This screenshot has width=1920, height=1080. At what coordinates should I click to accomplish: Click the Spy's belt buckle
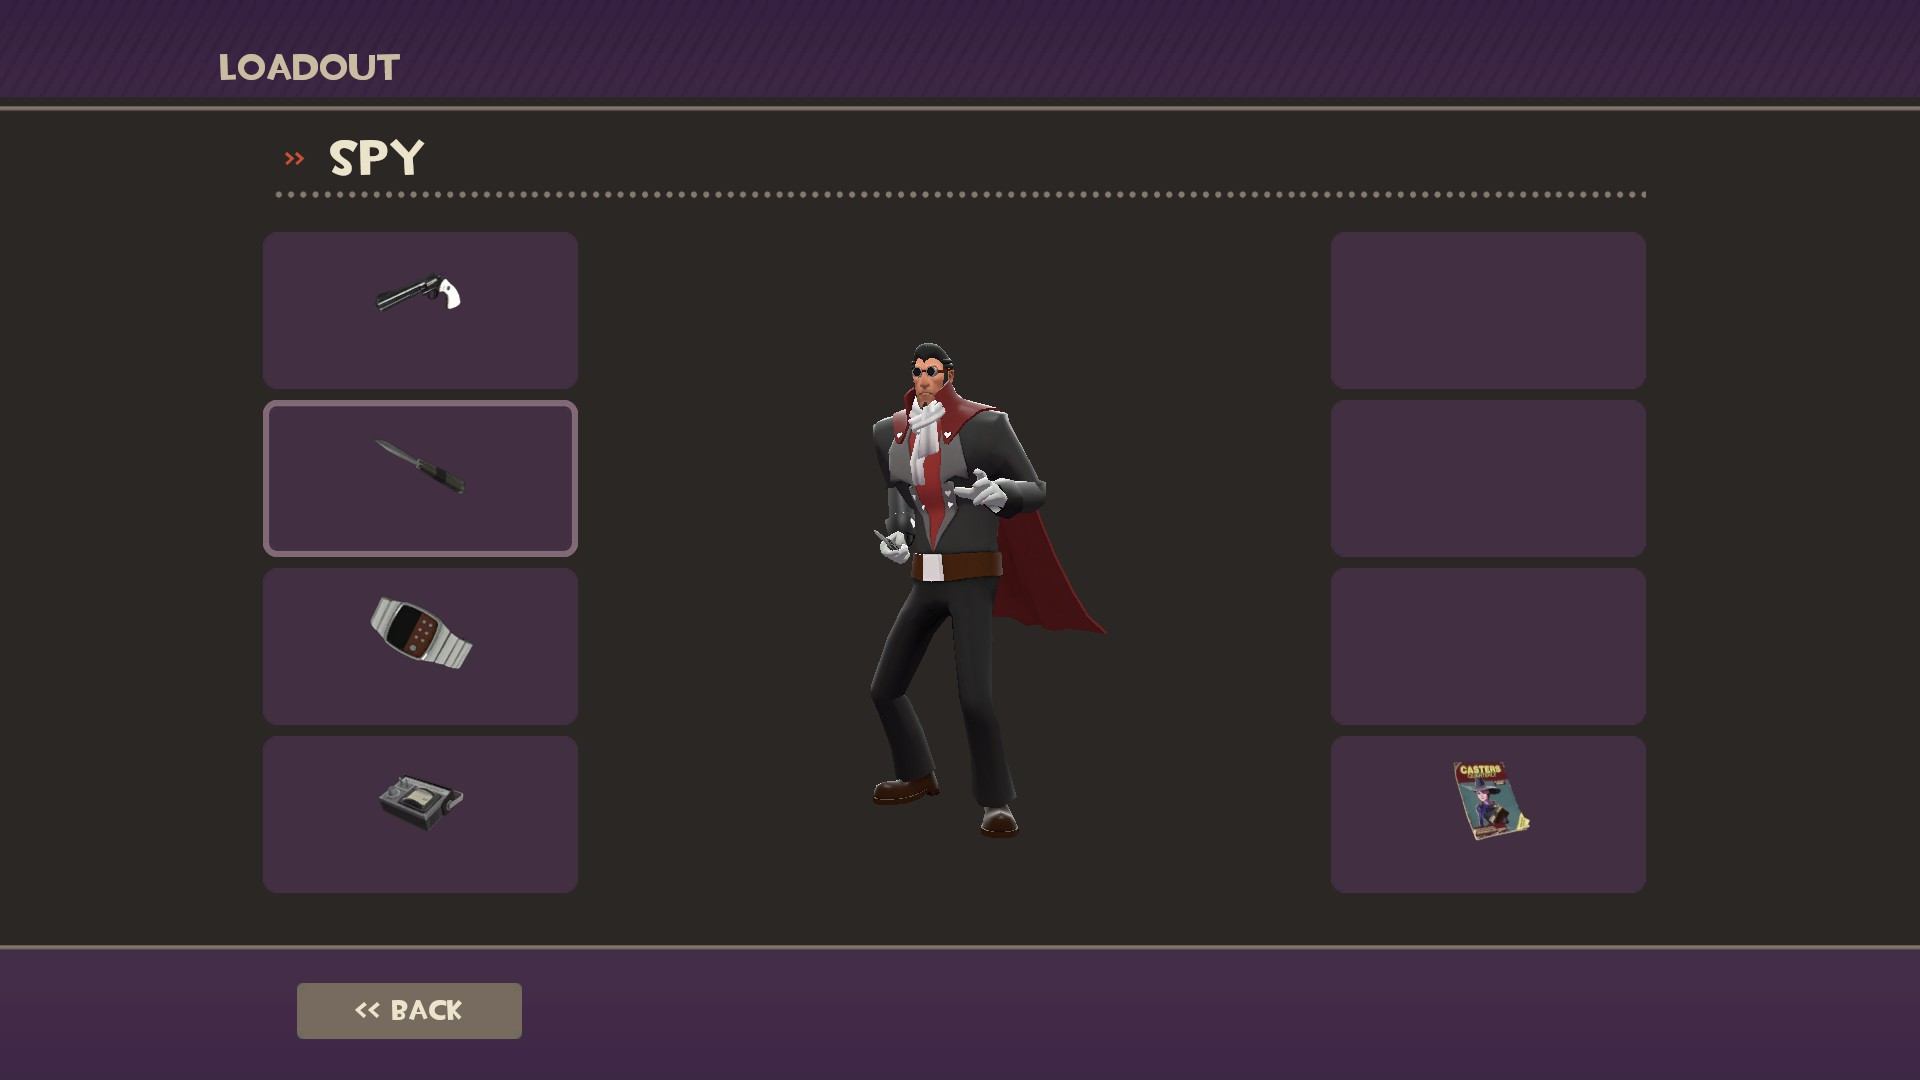(932, 568)
